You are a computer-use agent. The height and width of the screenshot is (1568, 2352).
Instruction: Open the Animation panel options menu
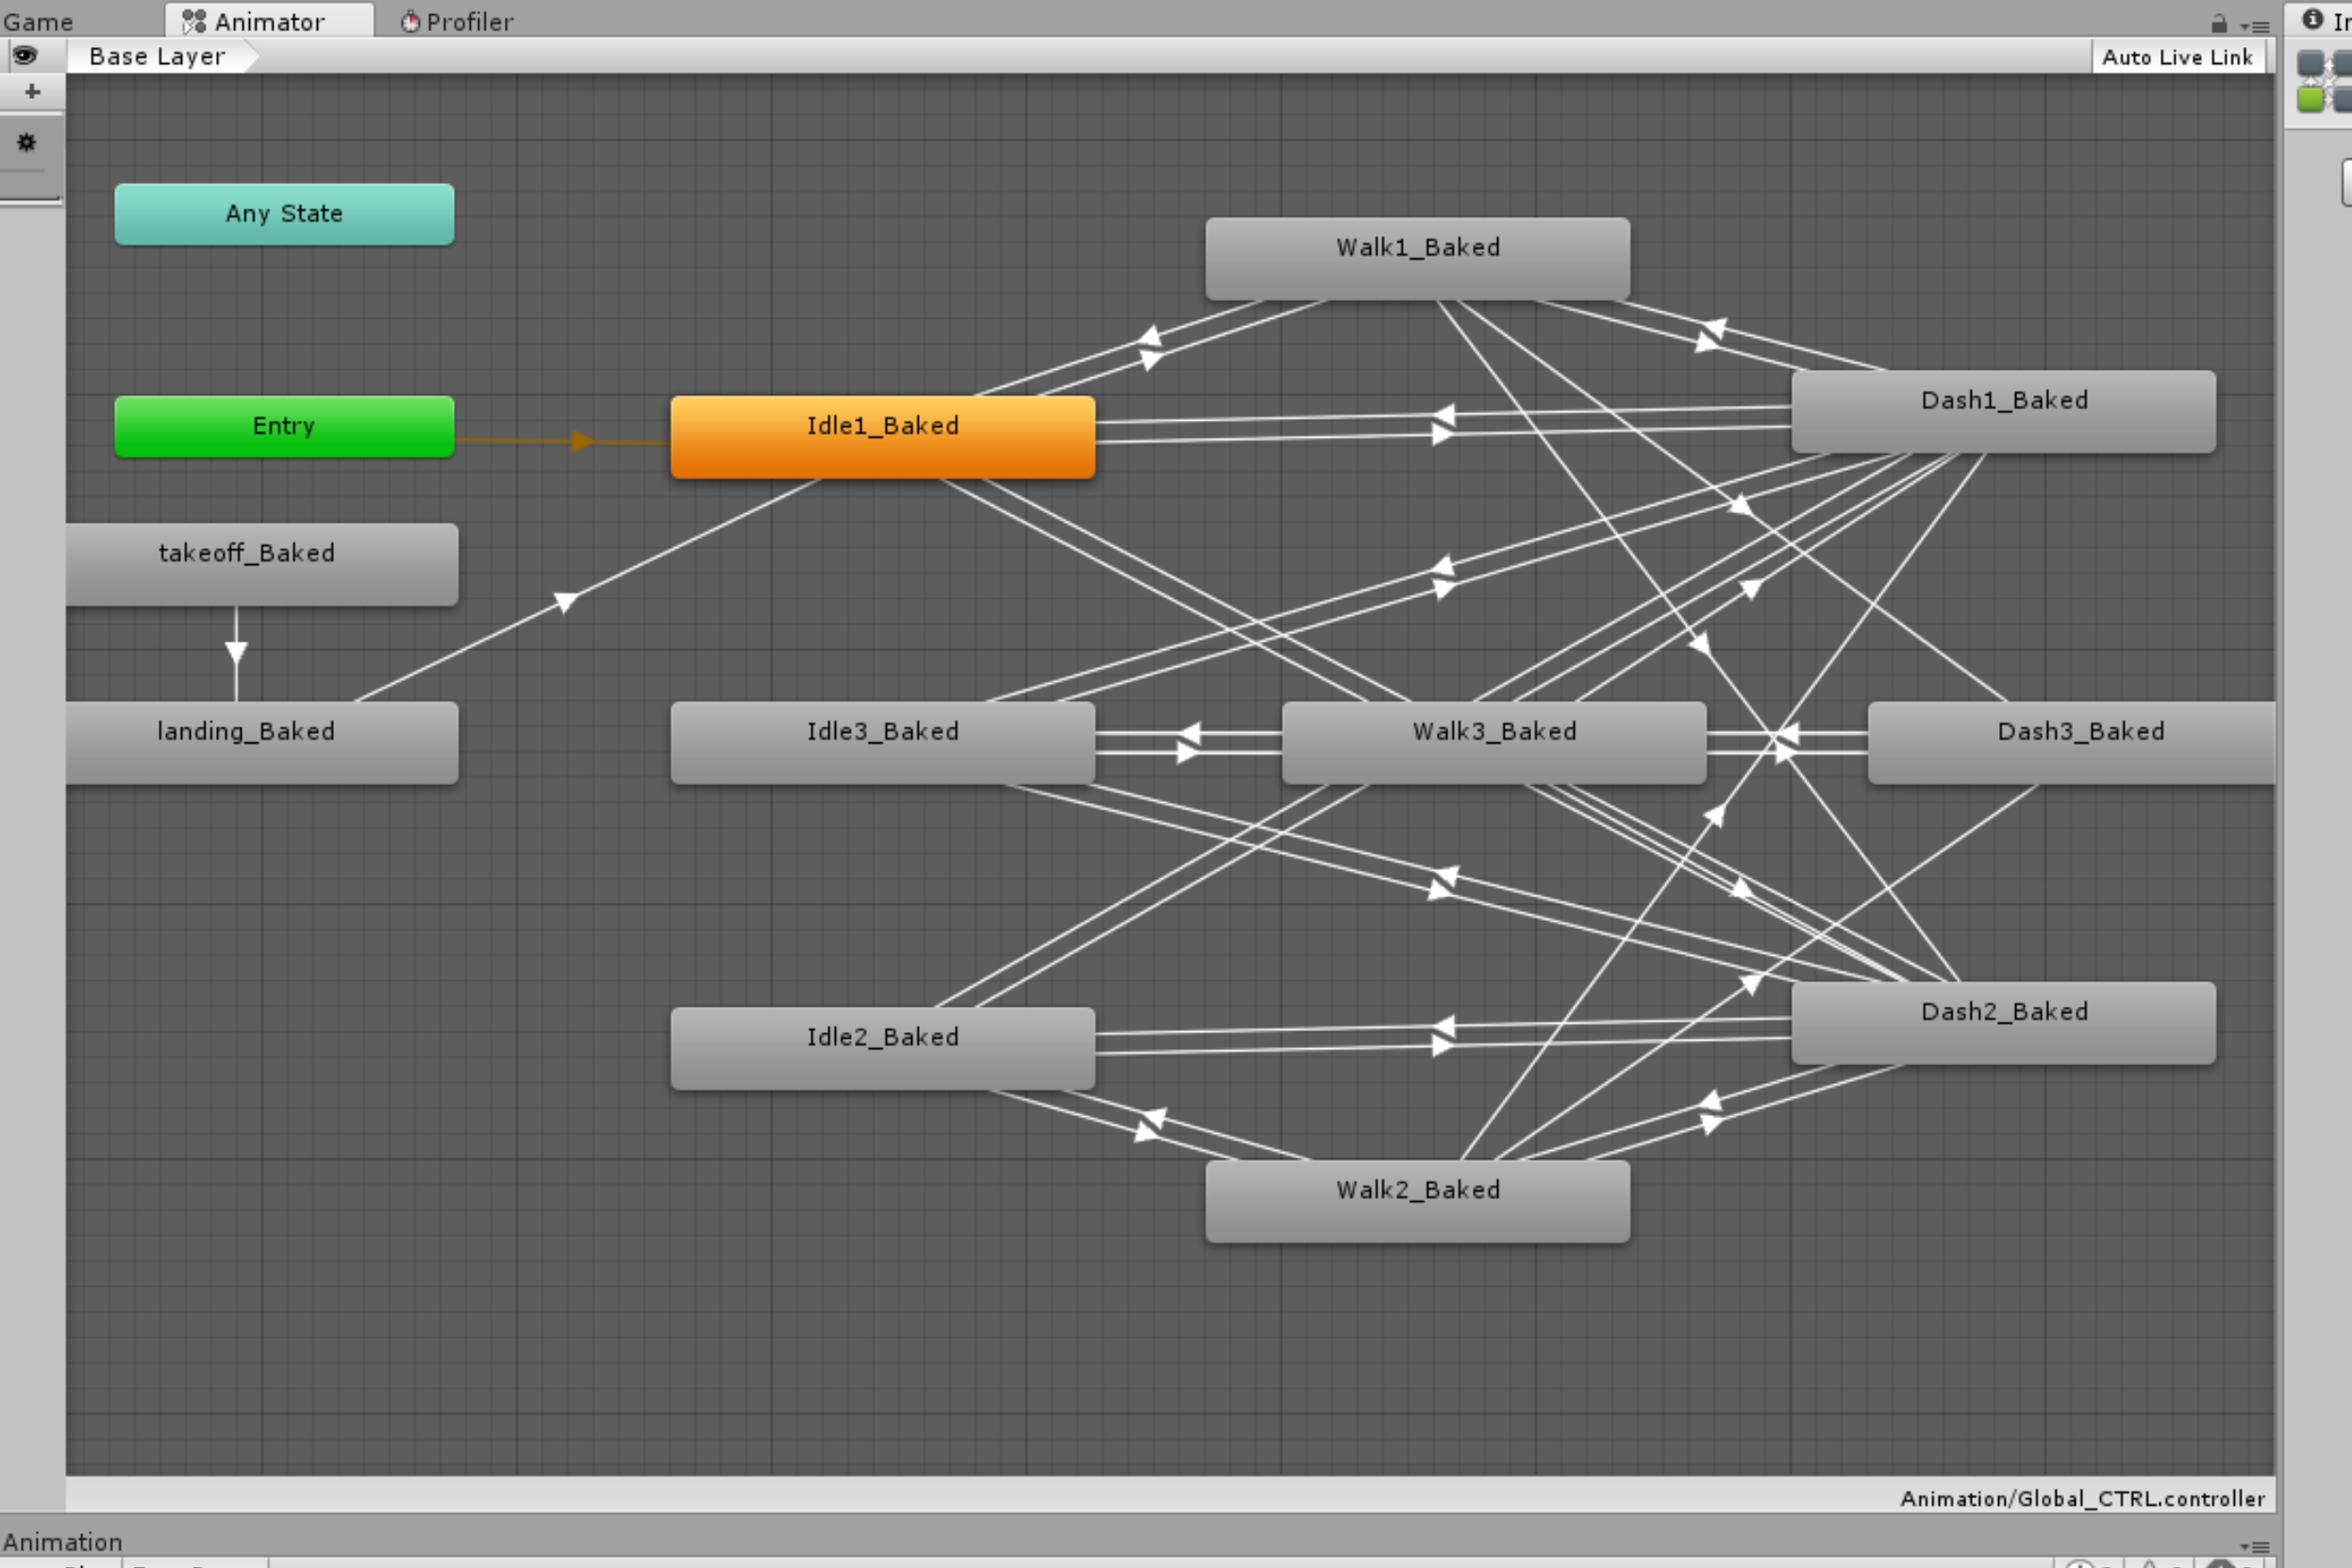coord(2254,1546)
